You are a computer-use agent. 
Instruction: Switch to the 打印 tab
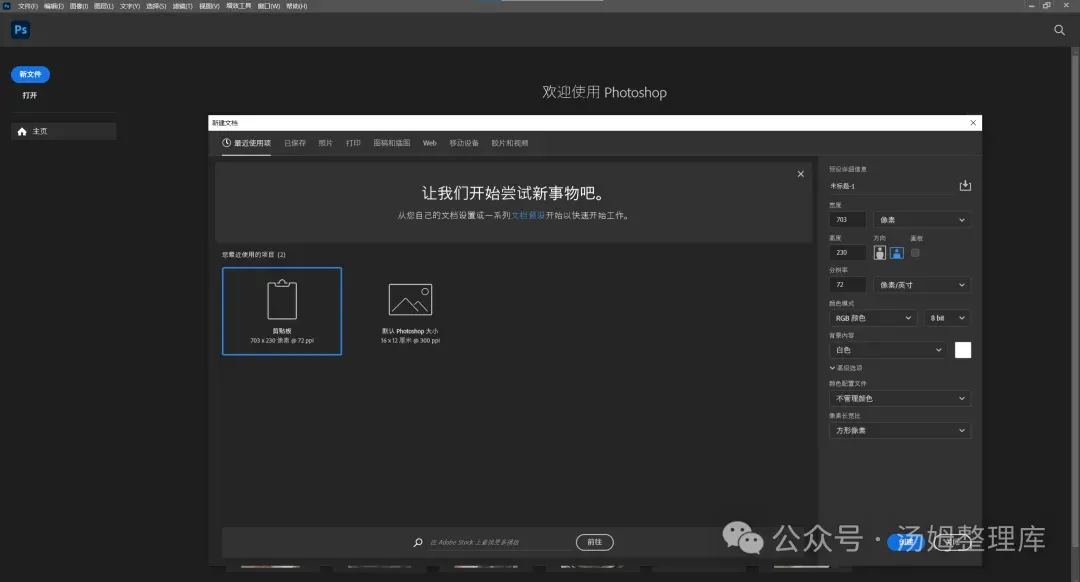click(x=353, y=143)
